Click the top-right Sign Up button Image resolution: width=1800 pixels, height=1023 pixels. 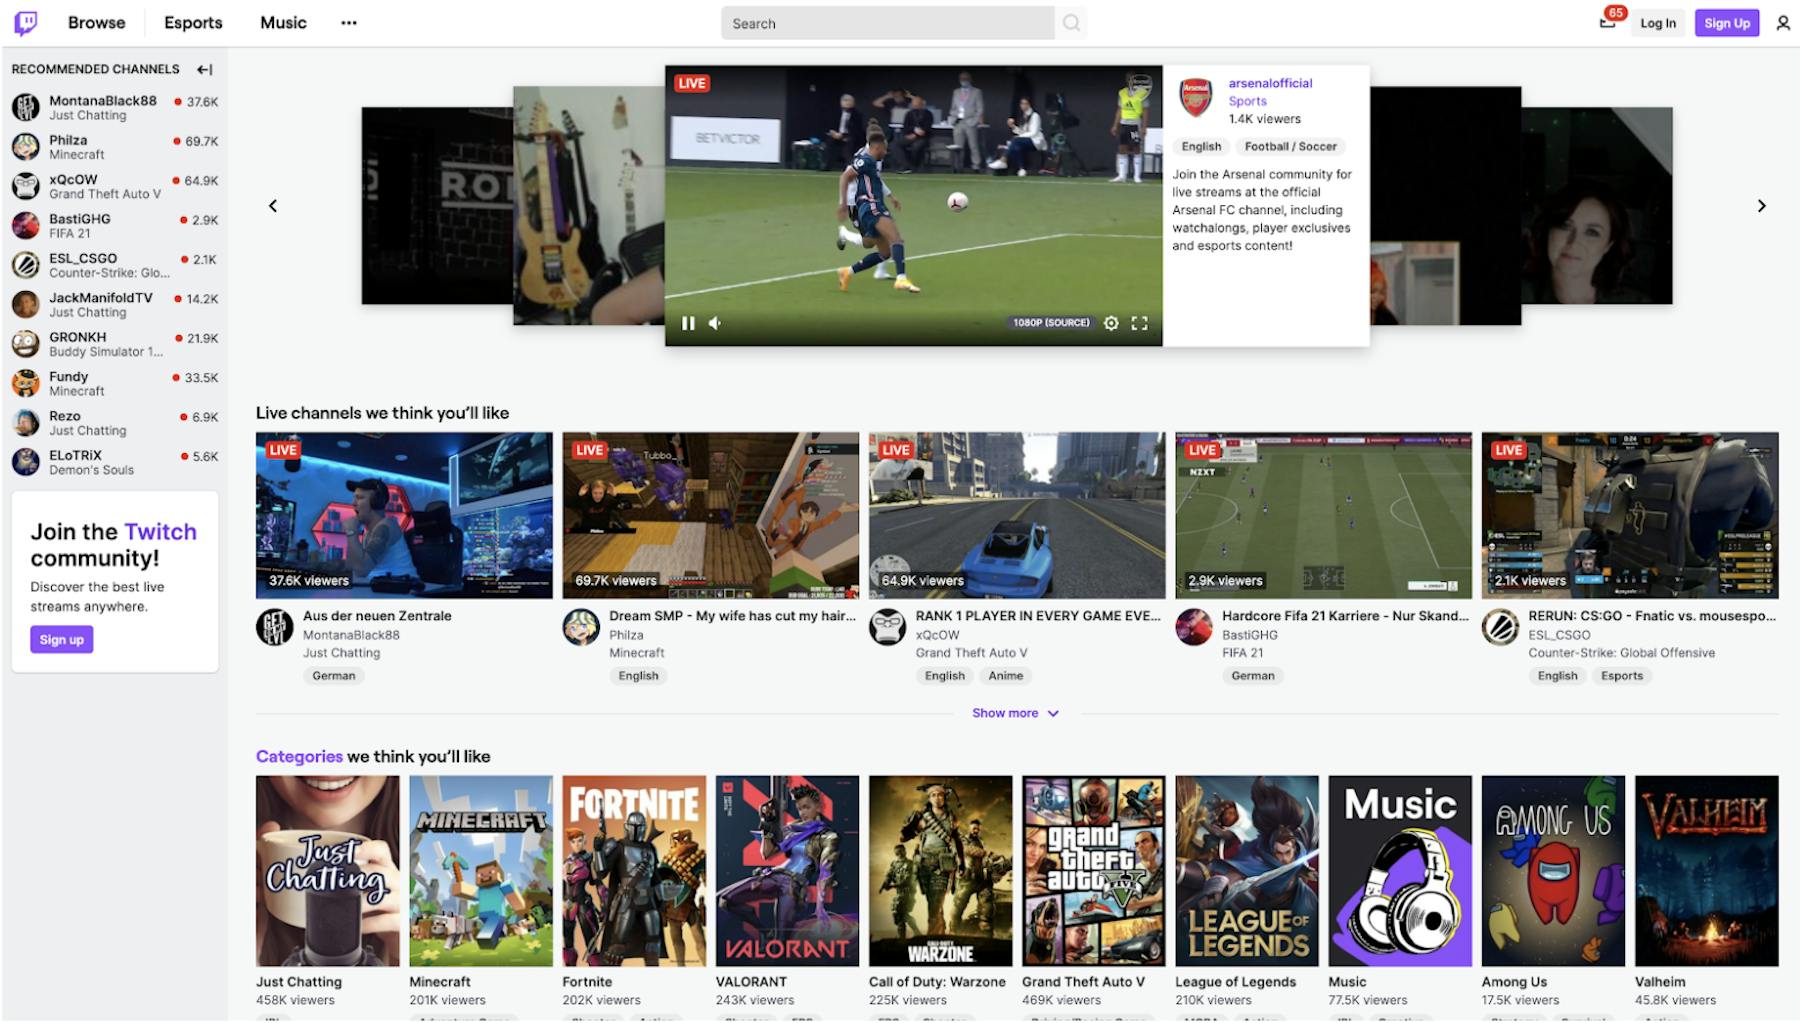1727,23
